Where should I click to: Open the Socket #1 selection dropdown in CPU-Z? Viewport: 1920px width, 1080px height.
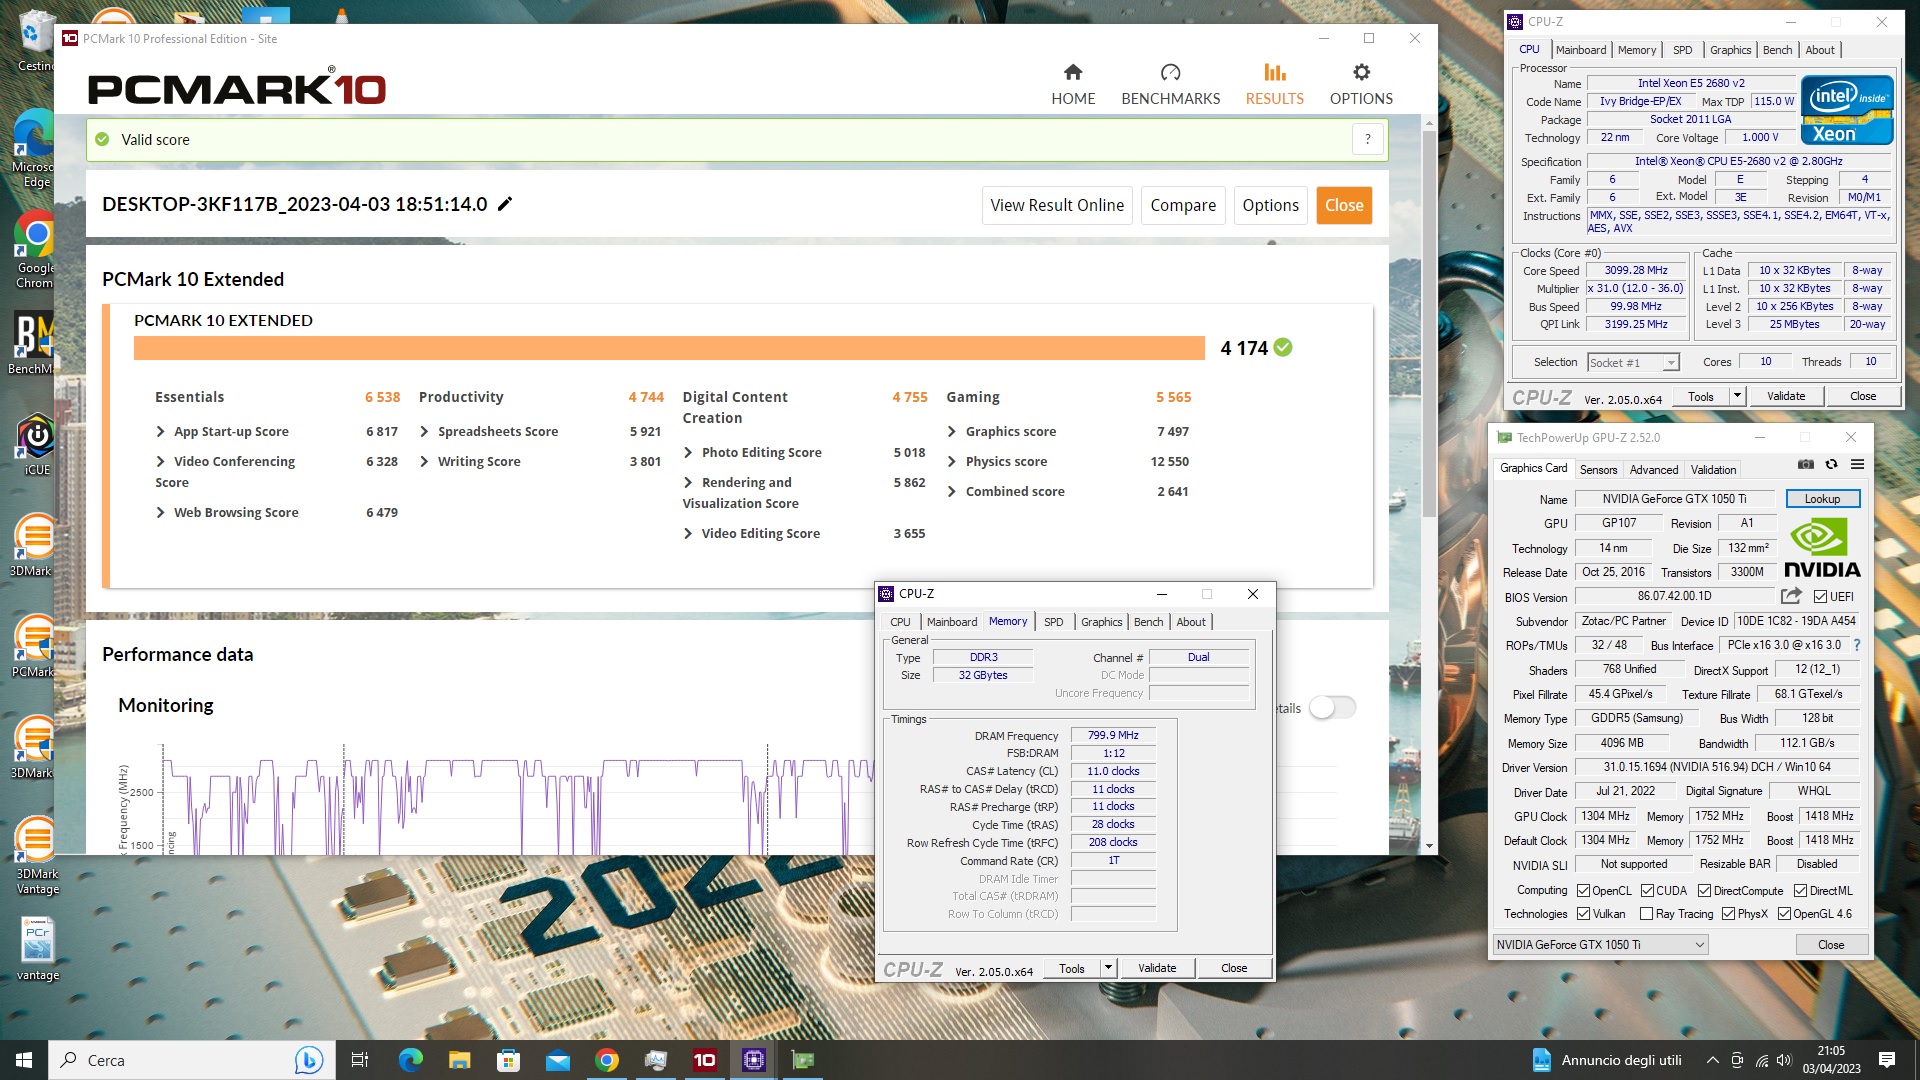1633,362
